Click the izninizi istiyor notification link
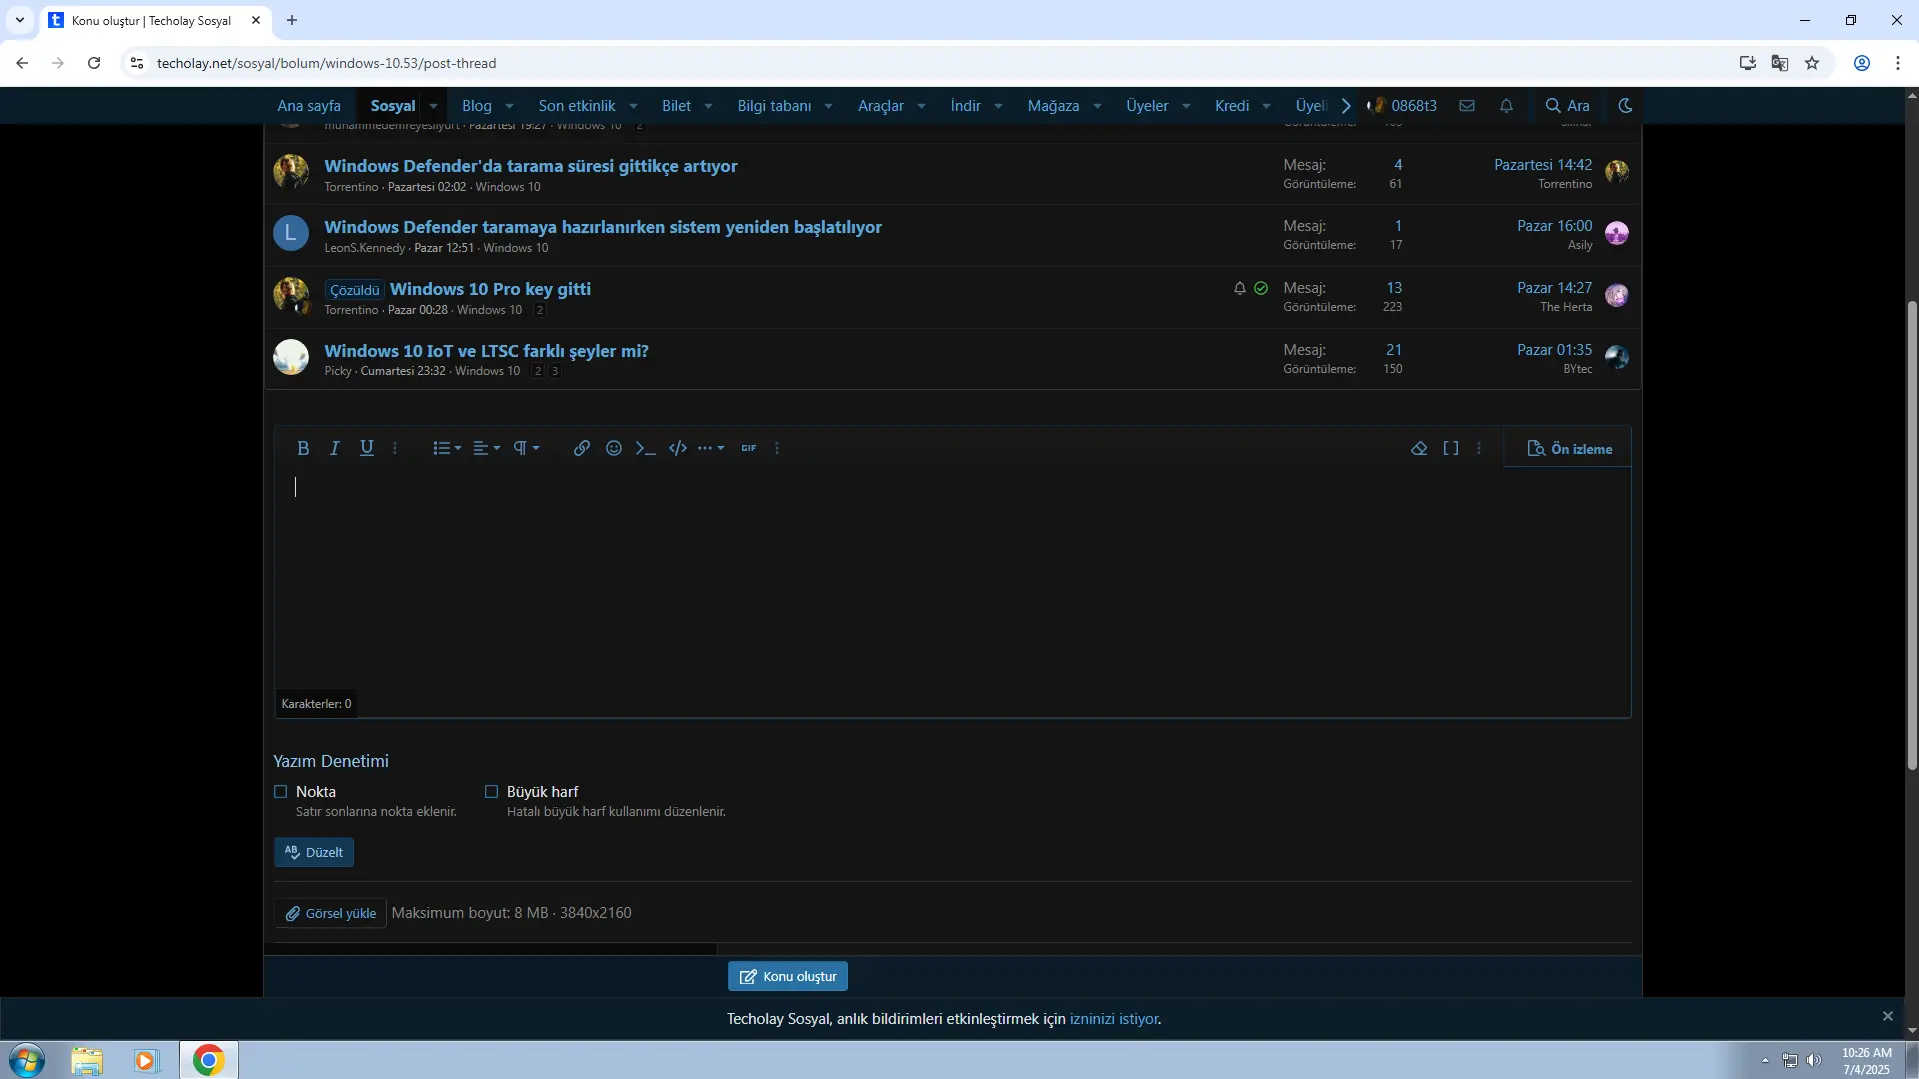Viewport: 1919px width, 1079px height. point(1114,1019)
